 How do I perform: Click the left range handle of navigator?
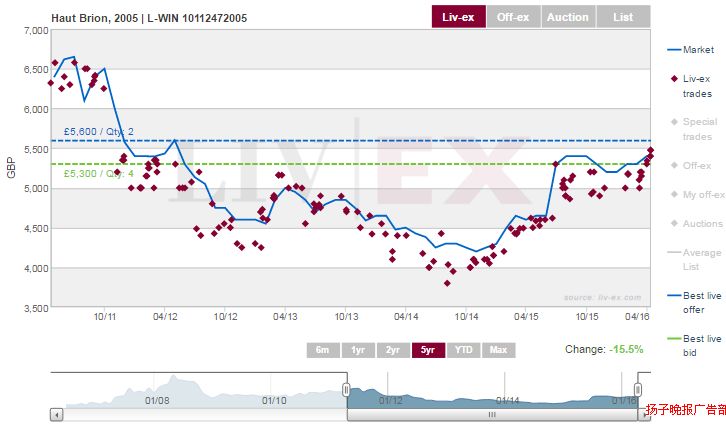(346, 389)
